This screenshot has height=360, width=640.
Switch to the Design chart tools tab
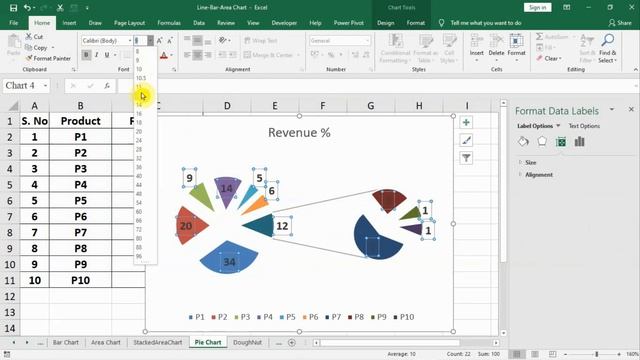point(386,23)
